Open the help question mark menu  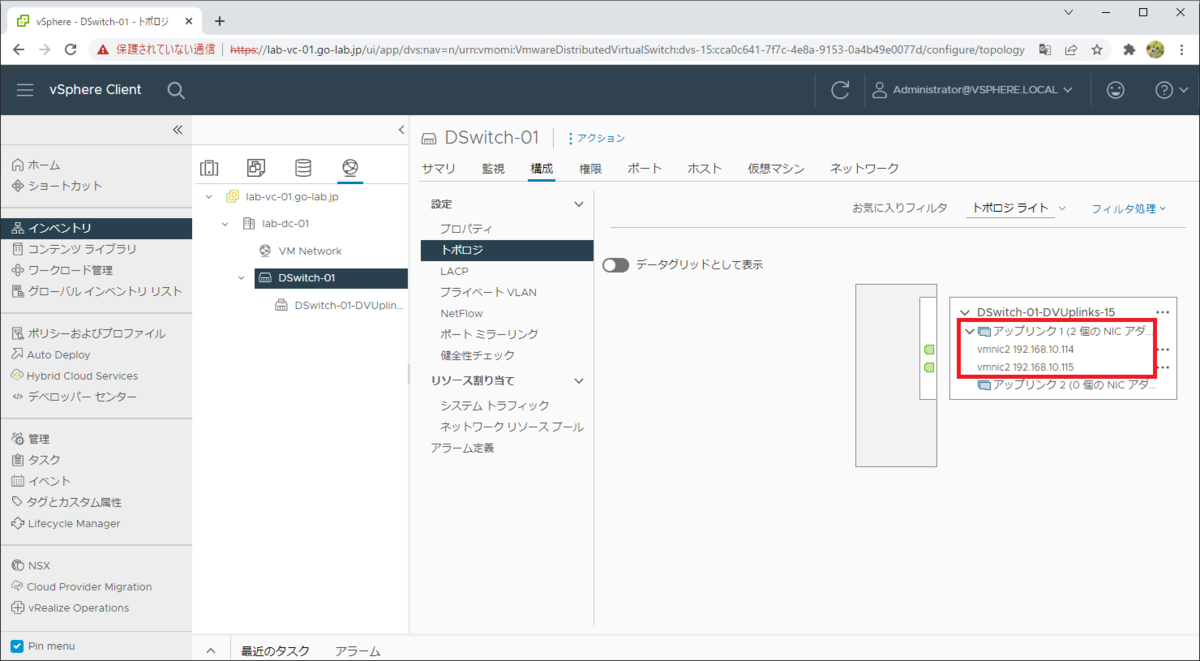(x=1169, y=90)
